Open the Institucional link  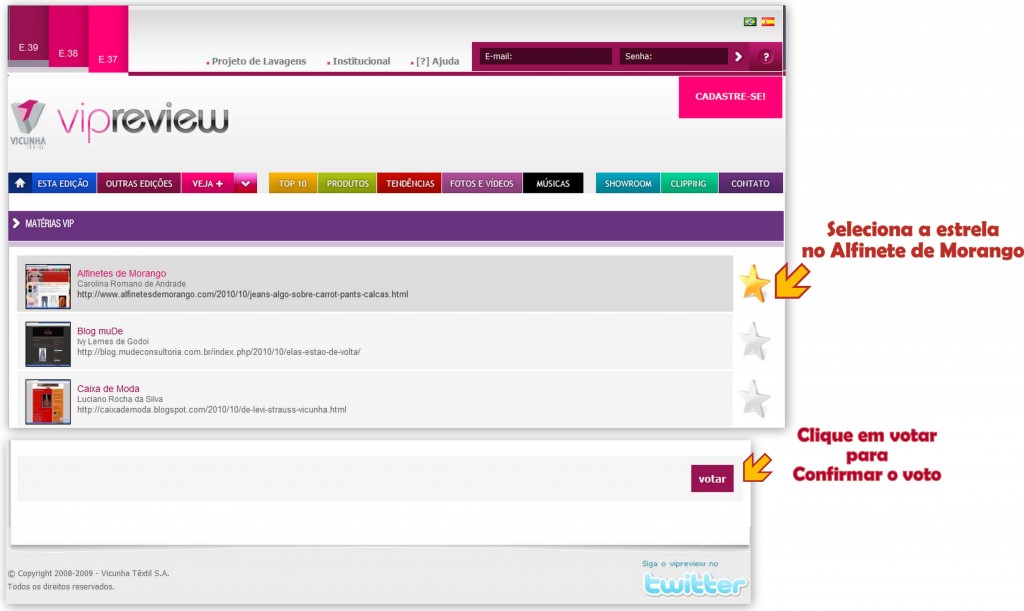point(361,61)
